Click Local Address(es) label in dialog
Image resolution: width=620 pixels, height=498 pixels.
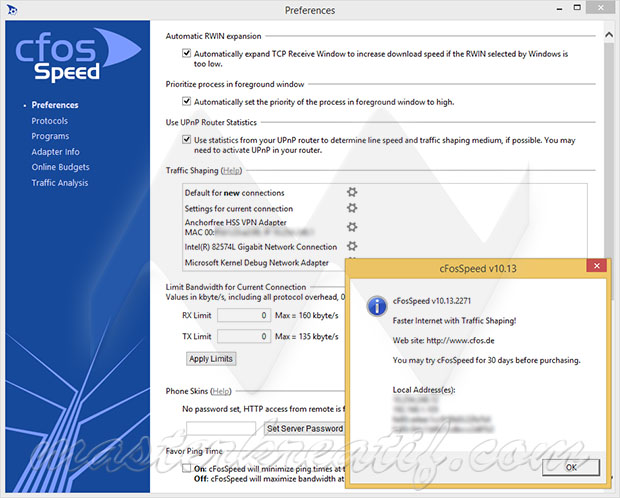click(x=424, y=390)
